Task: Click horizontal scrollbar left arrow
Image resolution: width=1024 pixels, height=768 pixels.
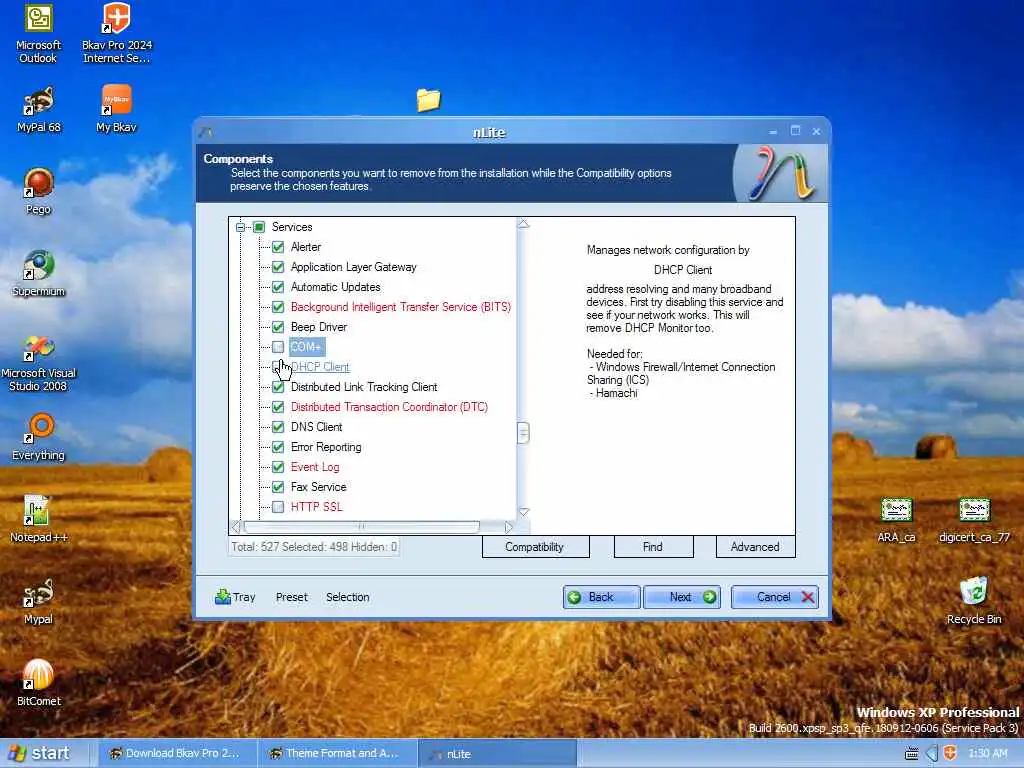Action: (x=236, y=526)
